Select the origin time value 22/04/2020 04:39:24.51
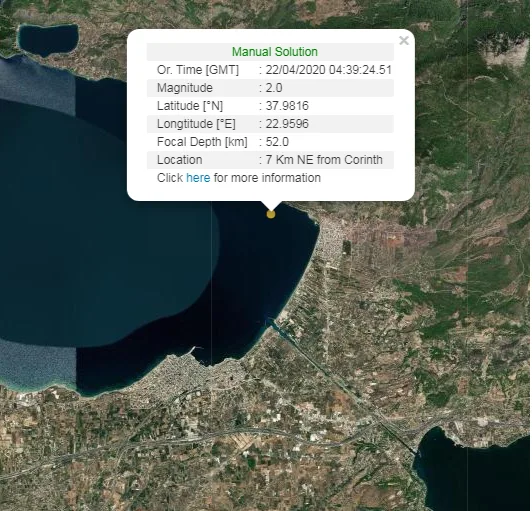Screen dimensions: 532x511 pos(328,70)
